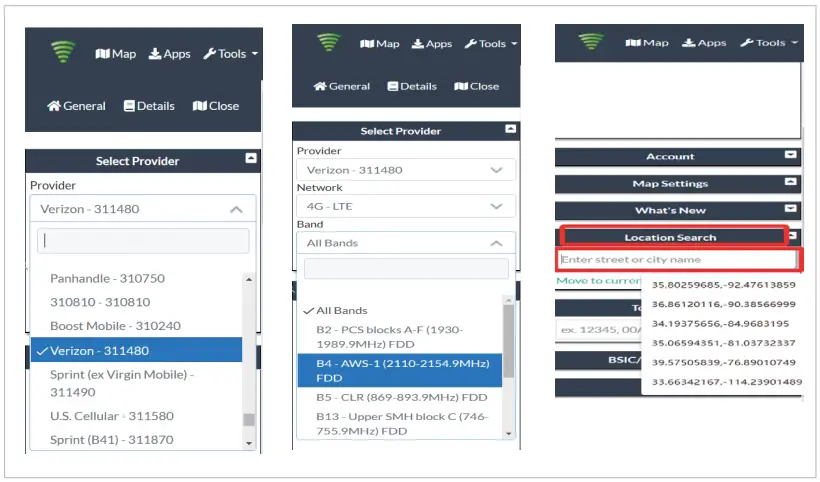Open Provider dropdown in middle panel
The width and height of the screenshot is (820, 482).
(x=406, y=170)
